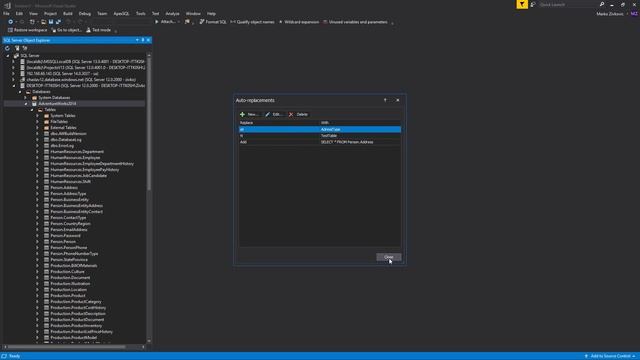This screenshot has width=640, height=360.
Task: Open the Help menu
Action: 211,13
